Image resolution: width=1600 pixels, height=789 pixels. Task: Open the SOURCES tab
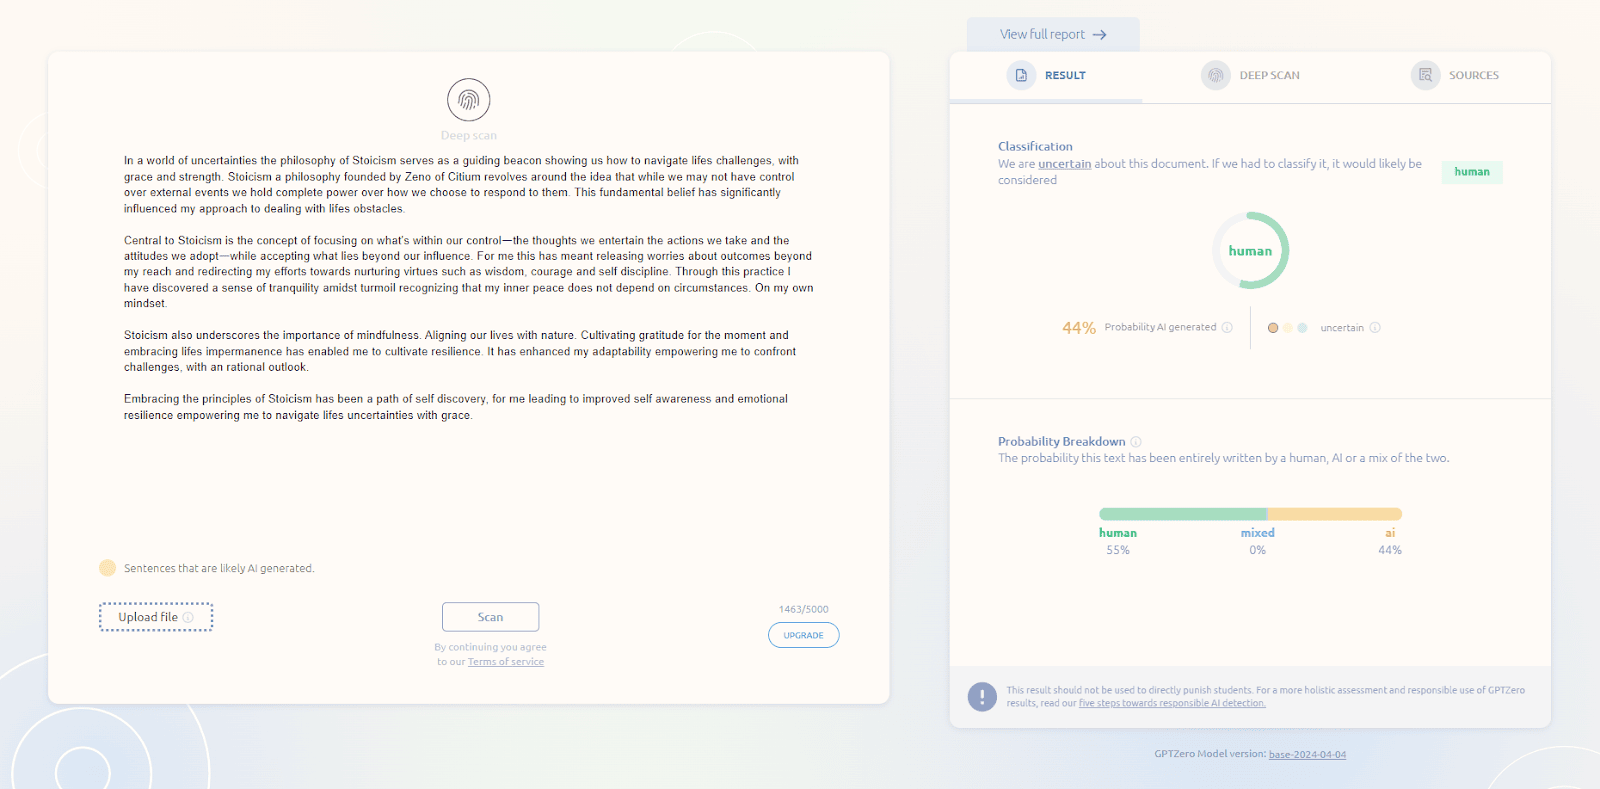point(1473,76)
